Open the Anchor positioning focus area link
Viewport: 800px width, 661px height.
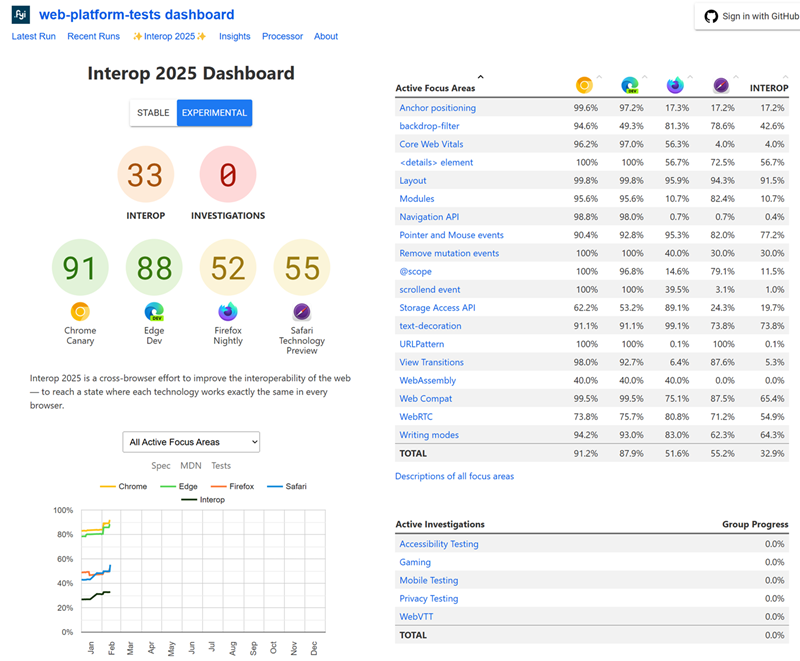point(437,108)
